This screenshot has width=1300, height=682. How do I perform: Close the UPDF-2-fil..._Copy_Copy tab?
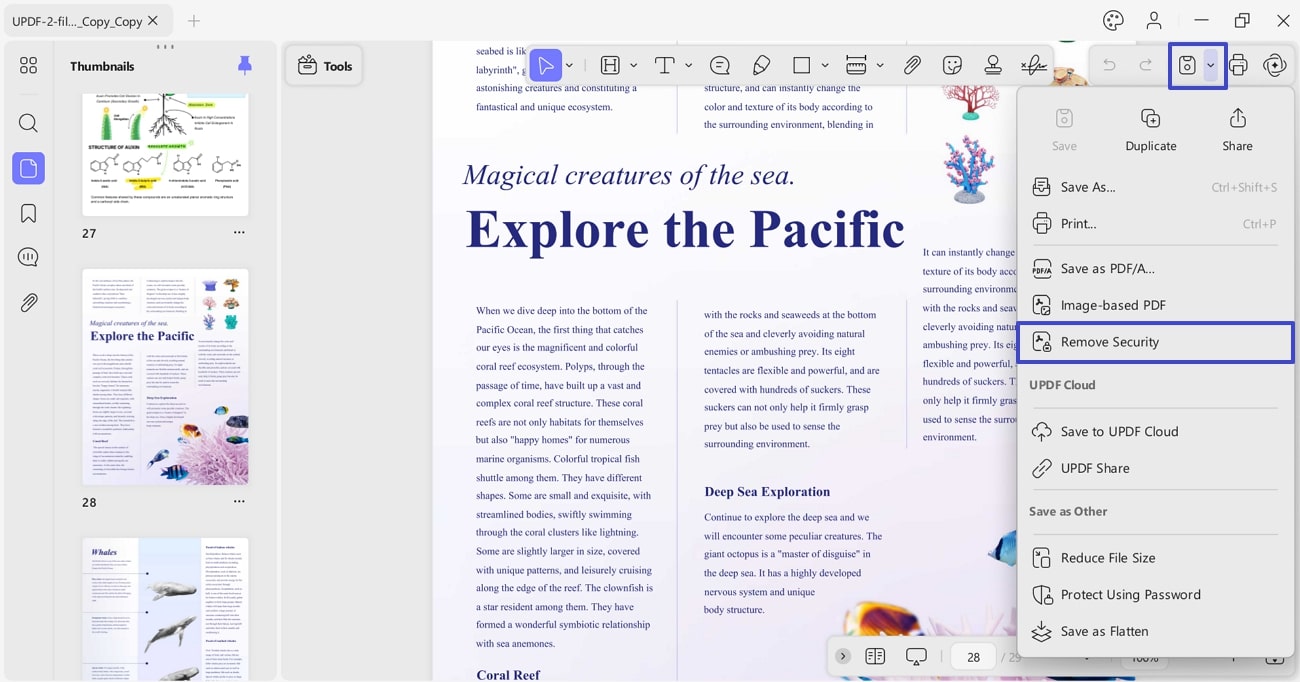[x=153, y=20]
